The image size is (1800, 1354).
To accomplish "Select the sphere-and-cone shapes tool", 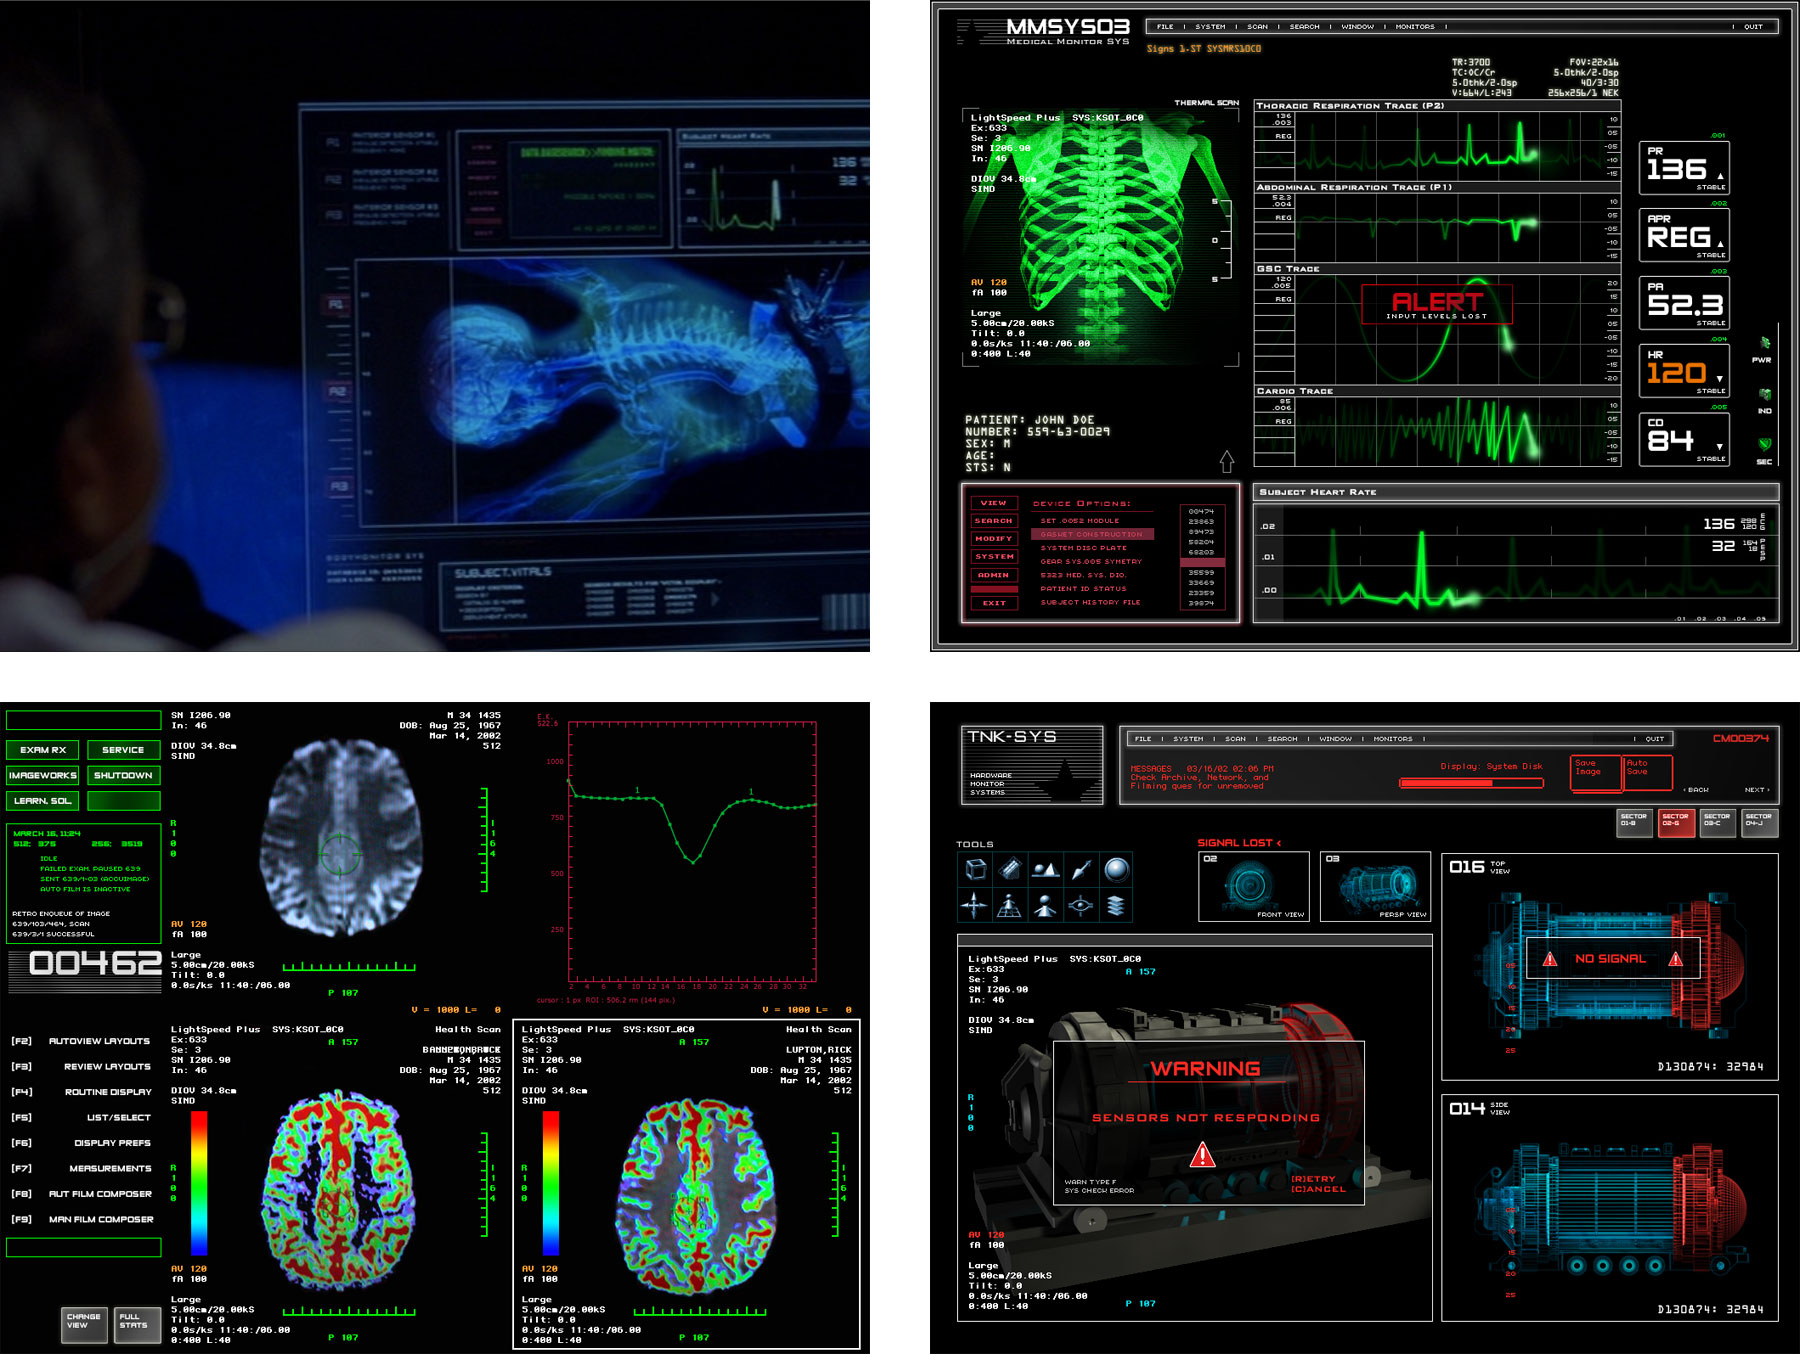I will tap(1046, 870).
